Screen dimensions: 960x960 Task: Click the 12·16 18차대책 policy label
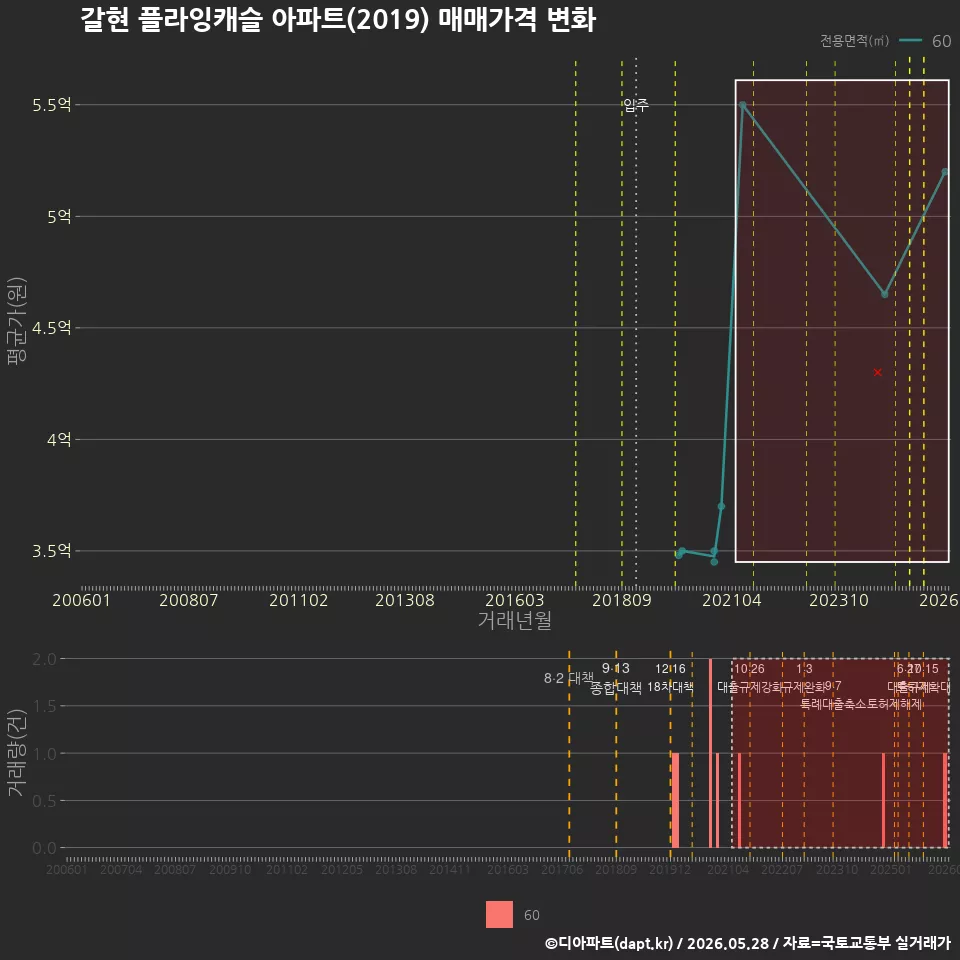point(670,678)
